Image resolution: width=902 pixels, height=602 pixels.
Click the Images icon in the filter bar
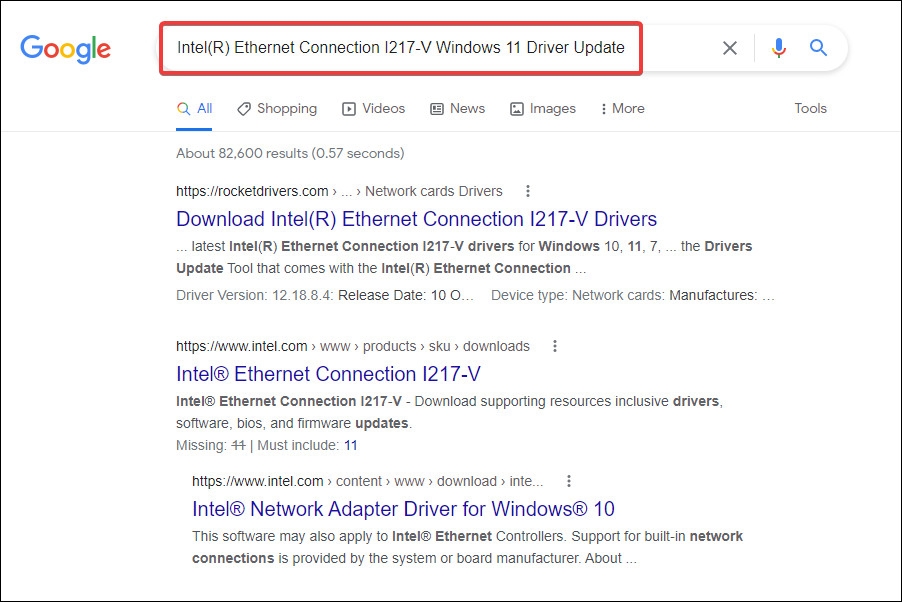(516, 108)
